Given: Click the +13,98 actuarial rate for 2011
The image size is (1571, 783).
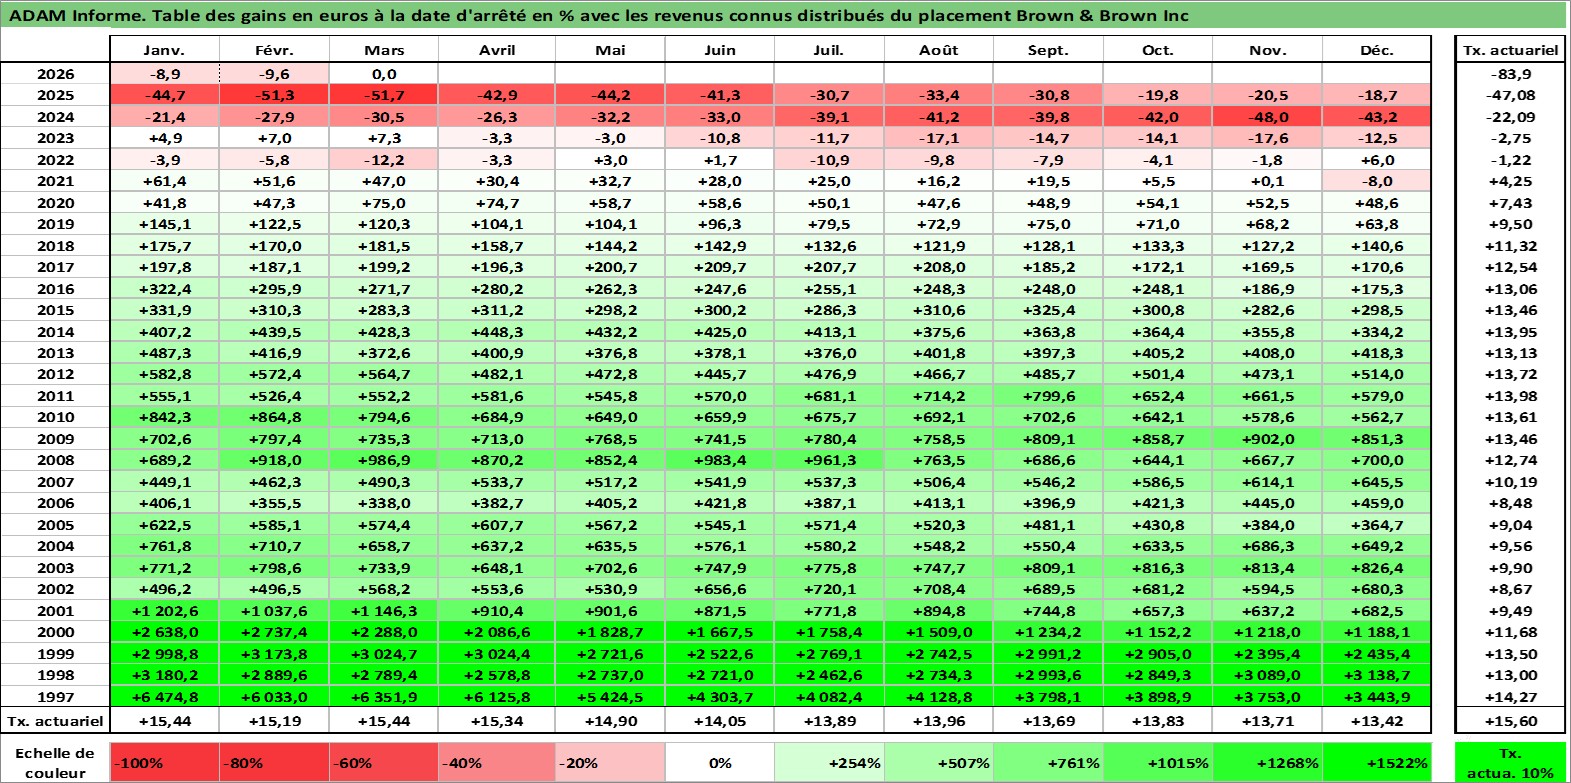Looking at the screenshot, I should [1510, 396].
